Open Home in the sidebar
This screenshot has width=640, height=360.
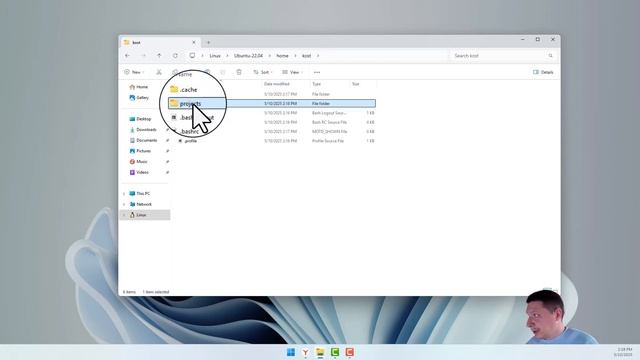tap(138, 87)
